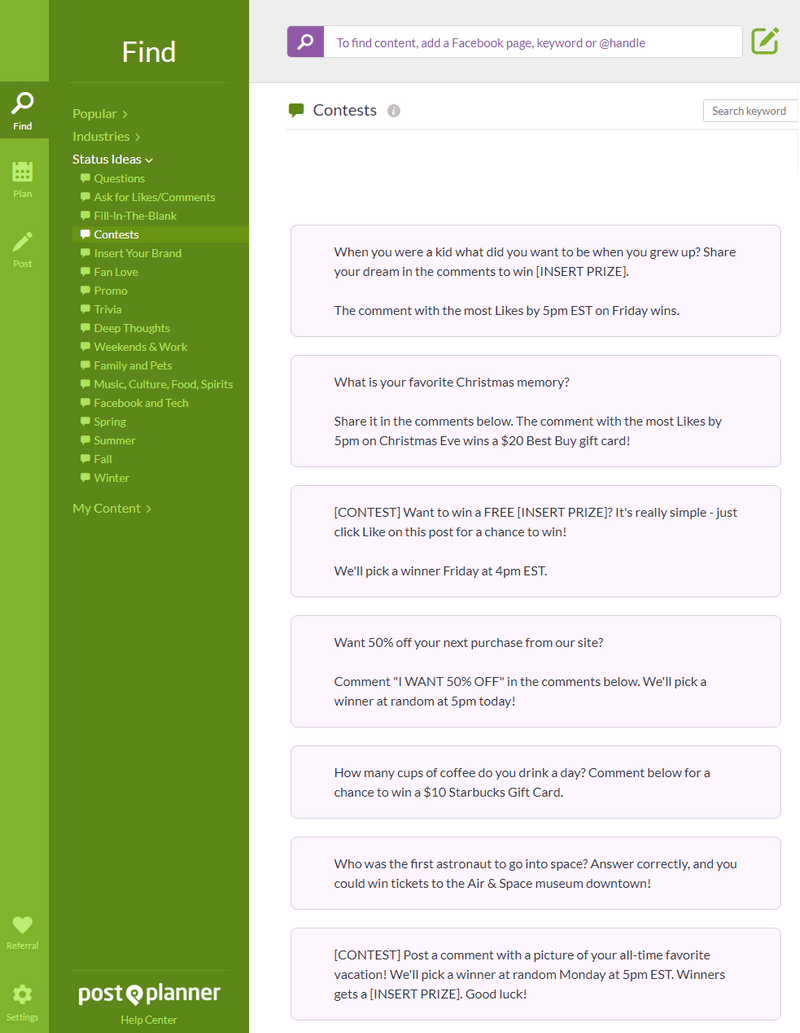800x1033 pixels.
Task: Open the Find section in left rail
Action: point(24,110)
